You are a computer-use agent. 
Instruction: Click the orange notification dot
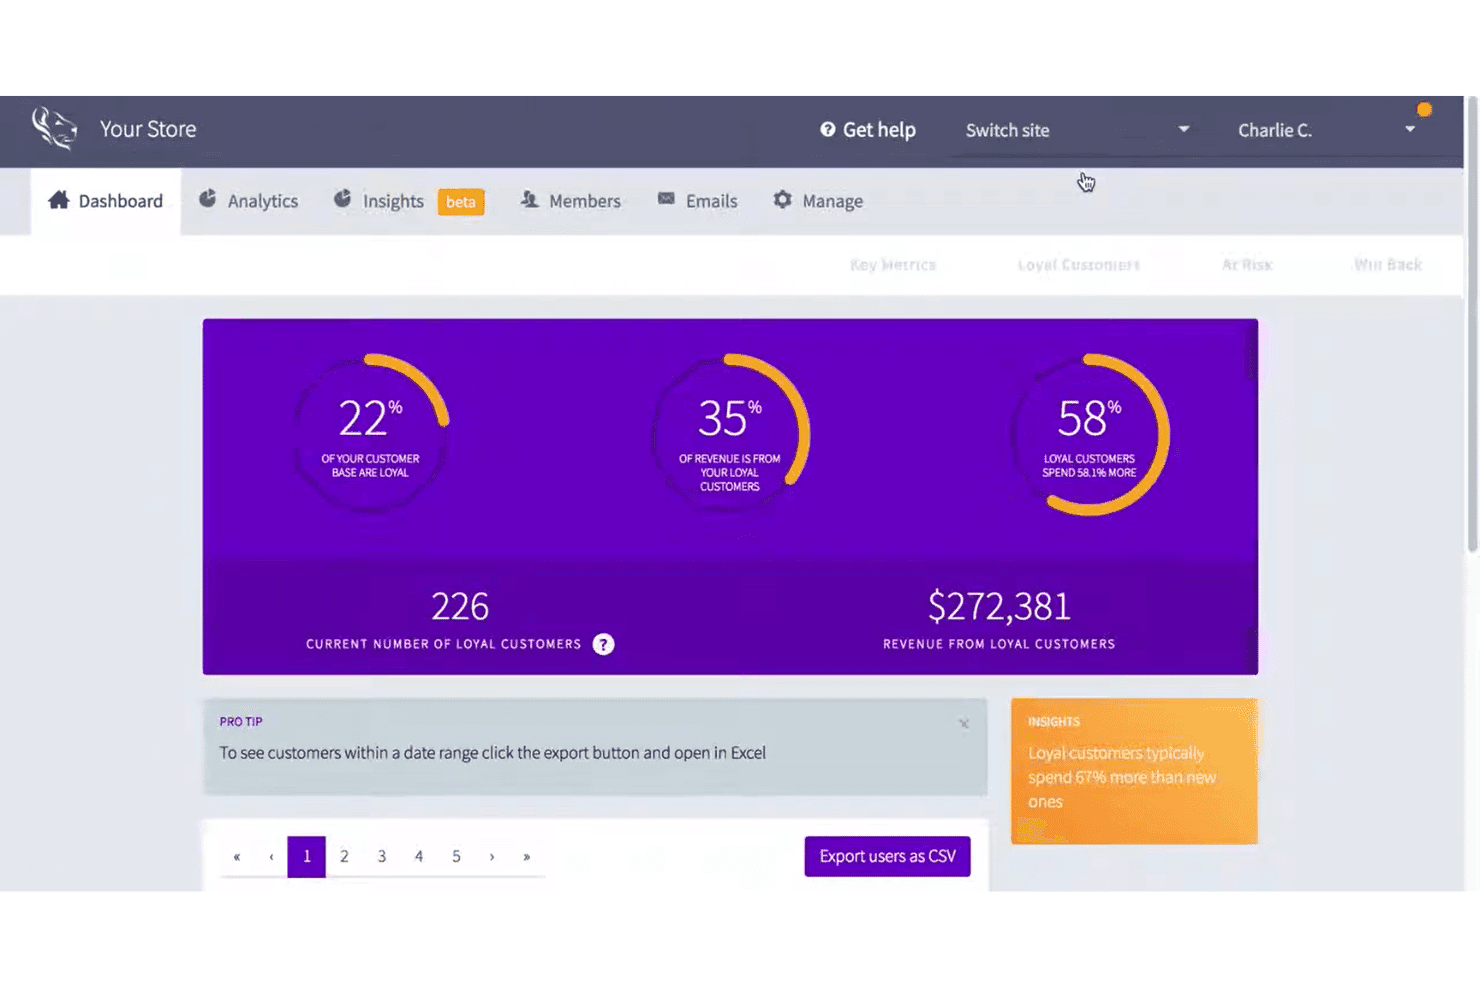click(x=1425, y=110)
